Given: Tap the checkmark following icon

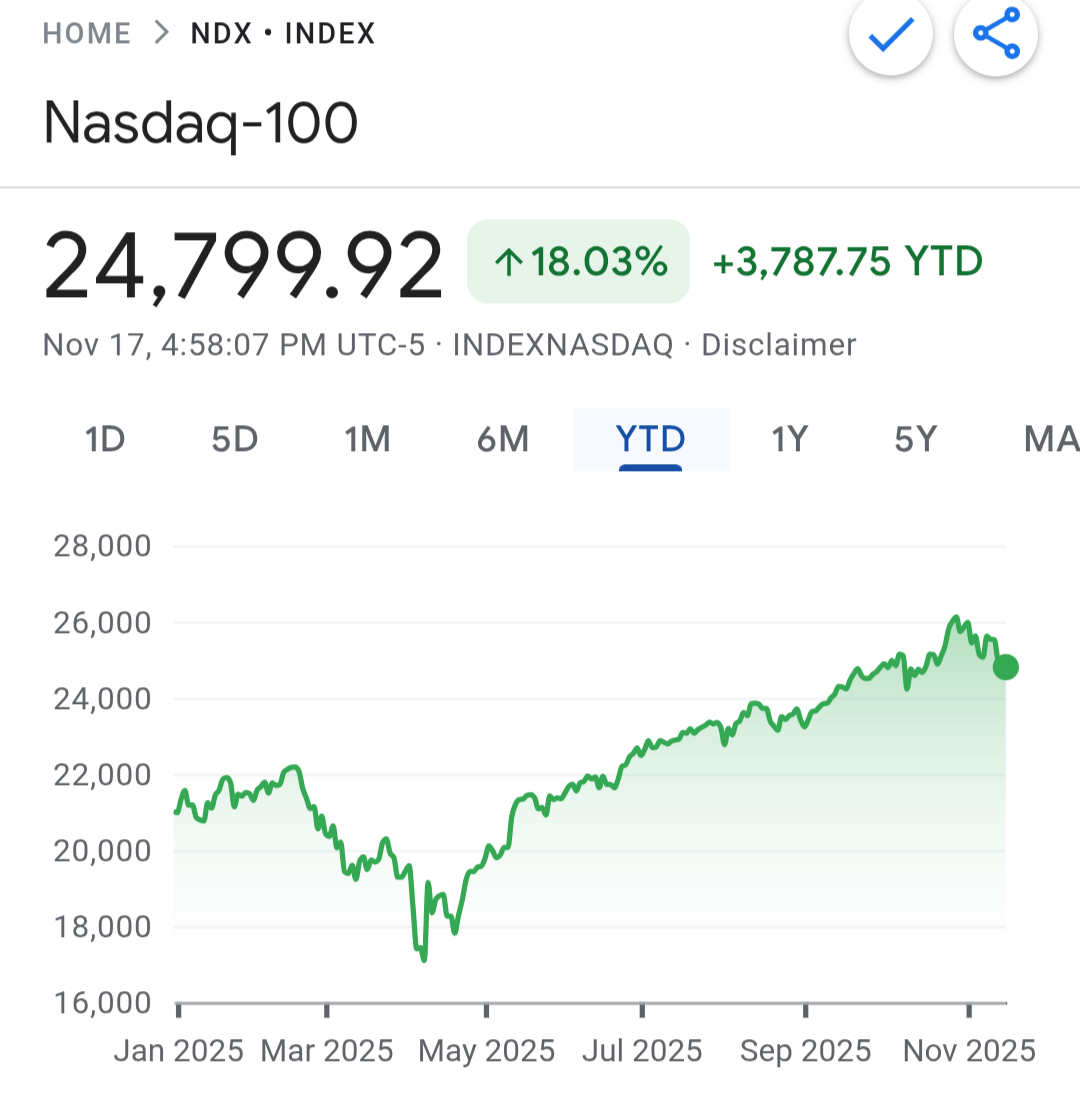Looking at the screenshot, I should [891, 36].
